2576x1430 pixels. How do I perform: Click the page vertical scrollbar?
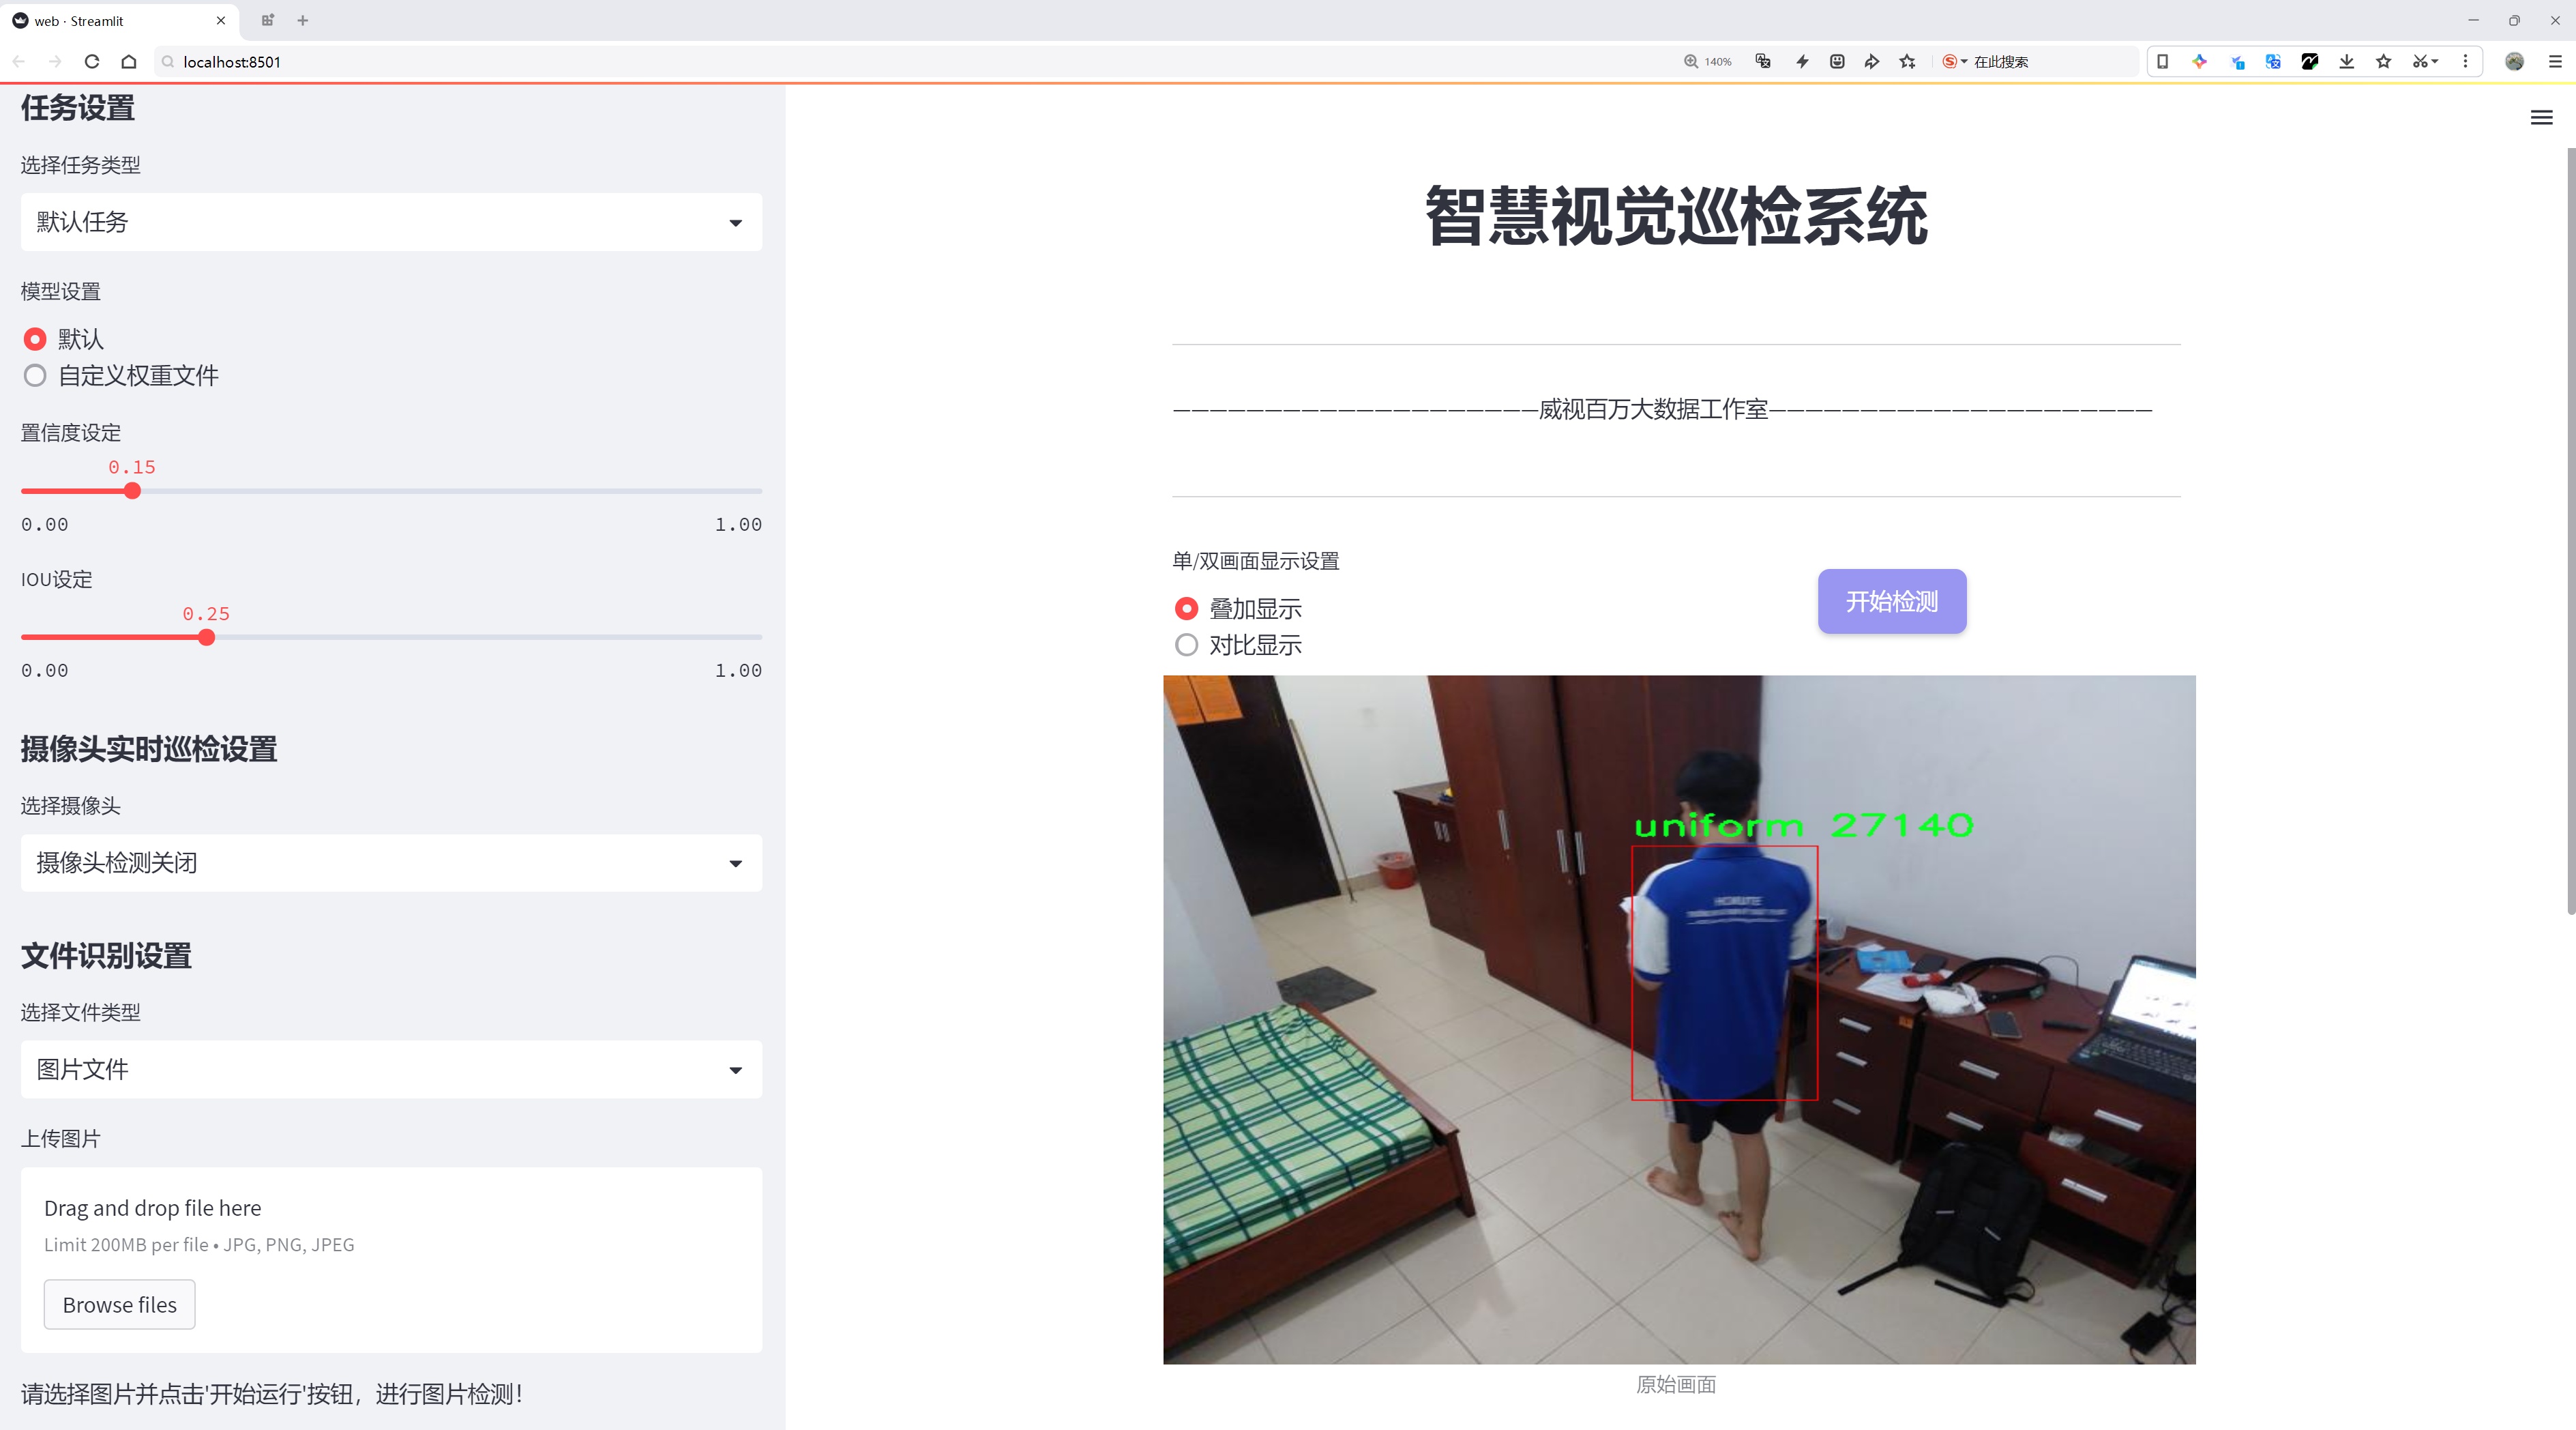(2570, 530)
